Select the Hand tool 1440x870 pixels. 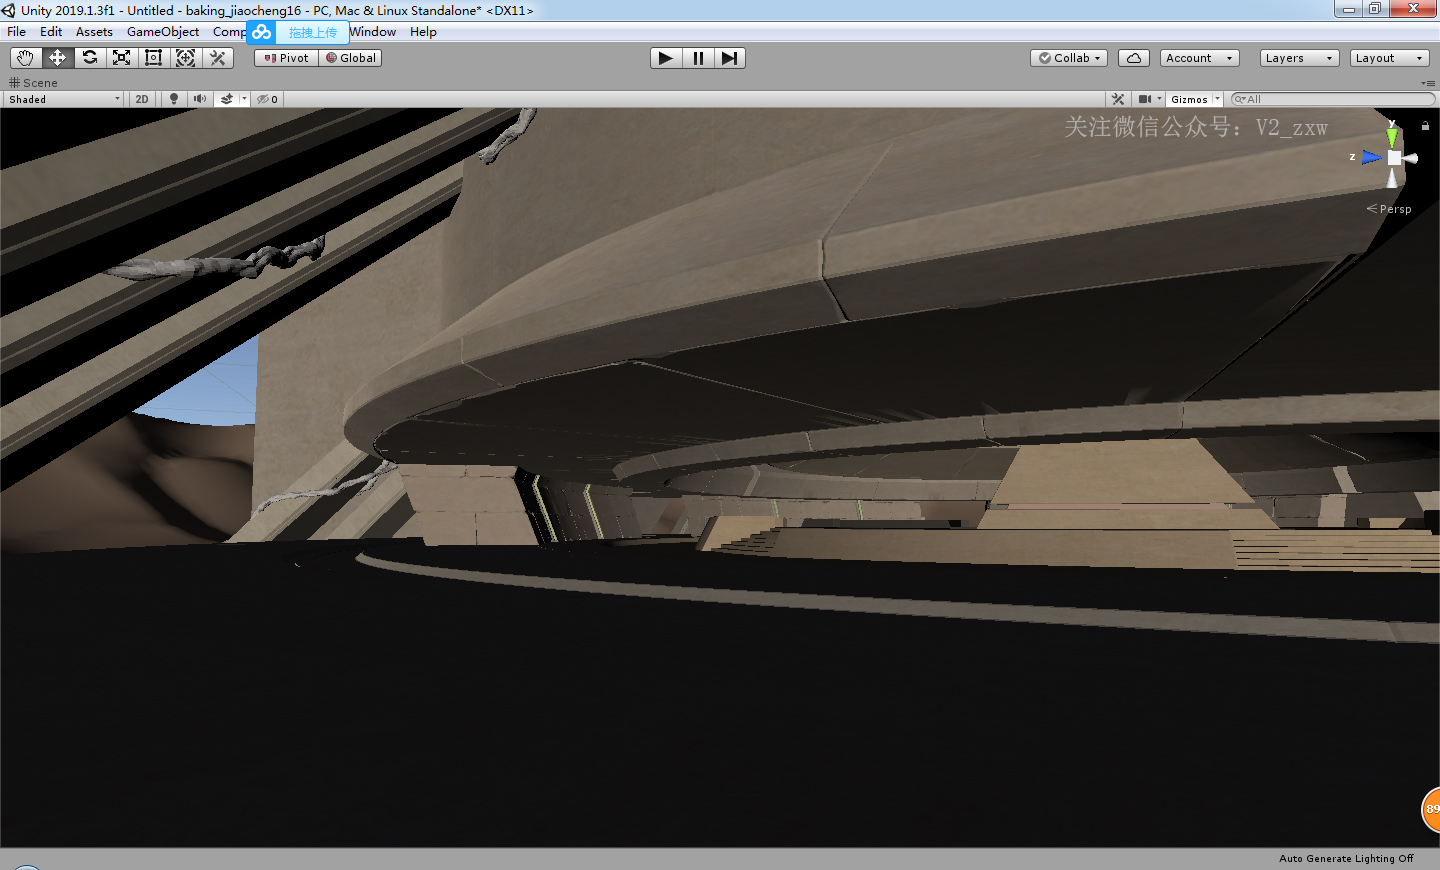tap(25, 58)
